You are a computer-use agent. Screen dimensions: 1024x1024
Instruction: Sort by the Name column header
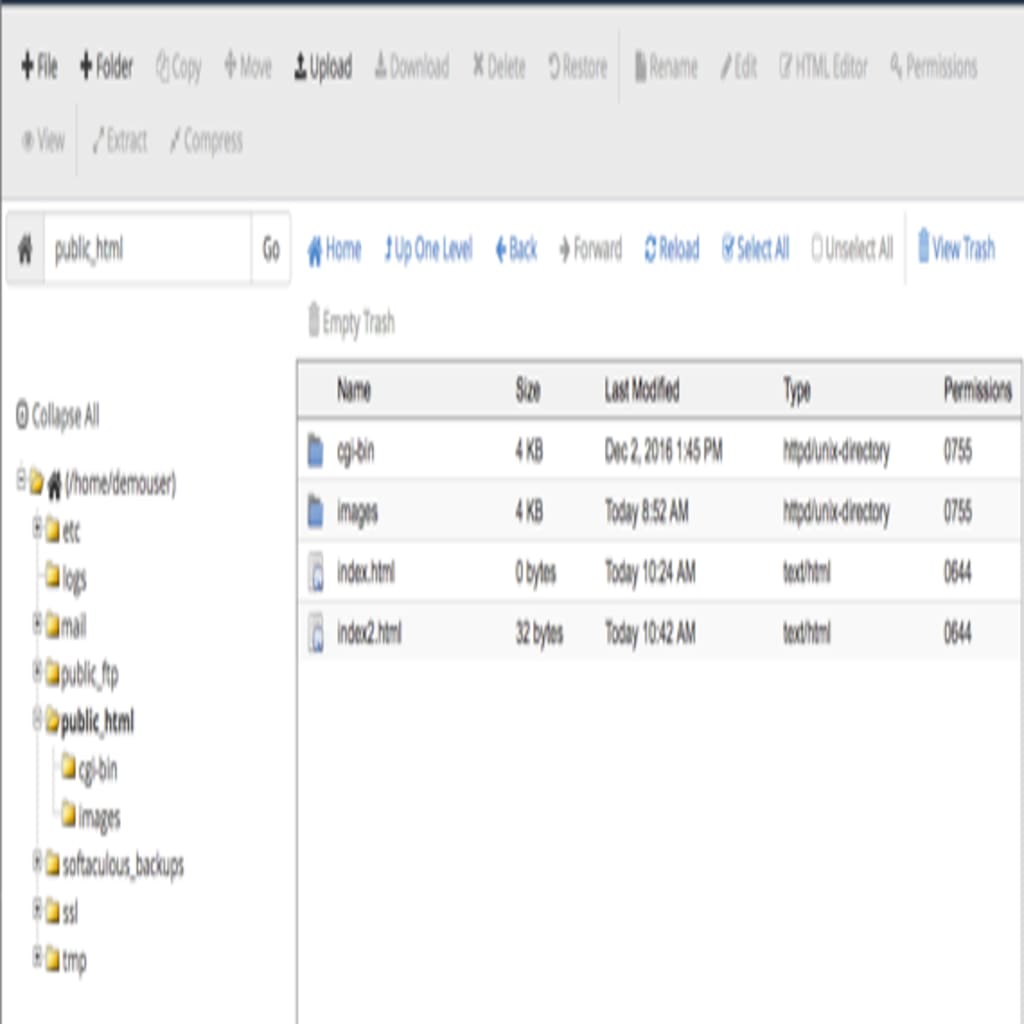354,391
